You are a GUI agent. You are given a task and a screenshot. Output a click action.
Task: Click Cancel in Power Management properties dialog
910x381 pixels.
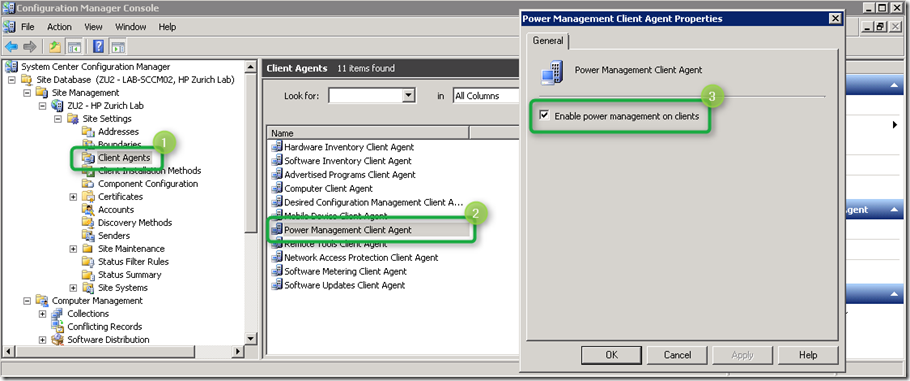point(677,355)
